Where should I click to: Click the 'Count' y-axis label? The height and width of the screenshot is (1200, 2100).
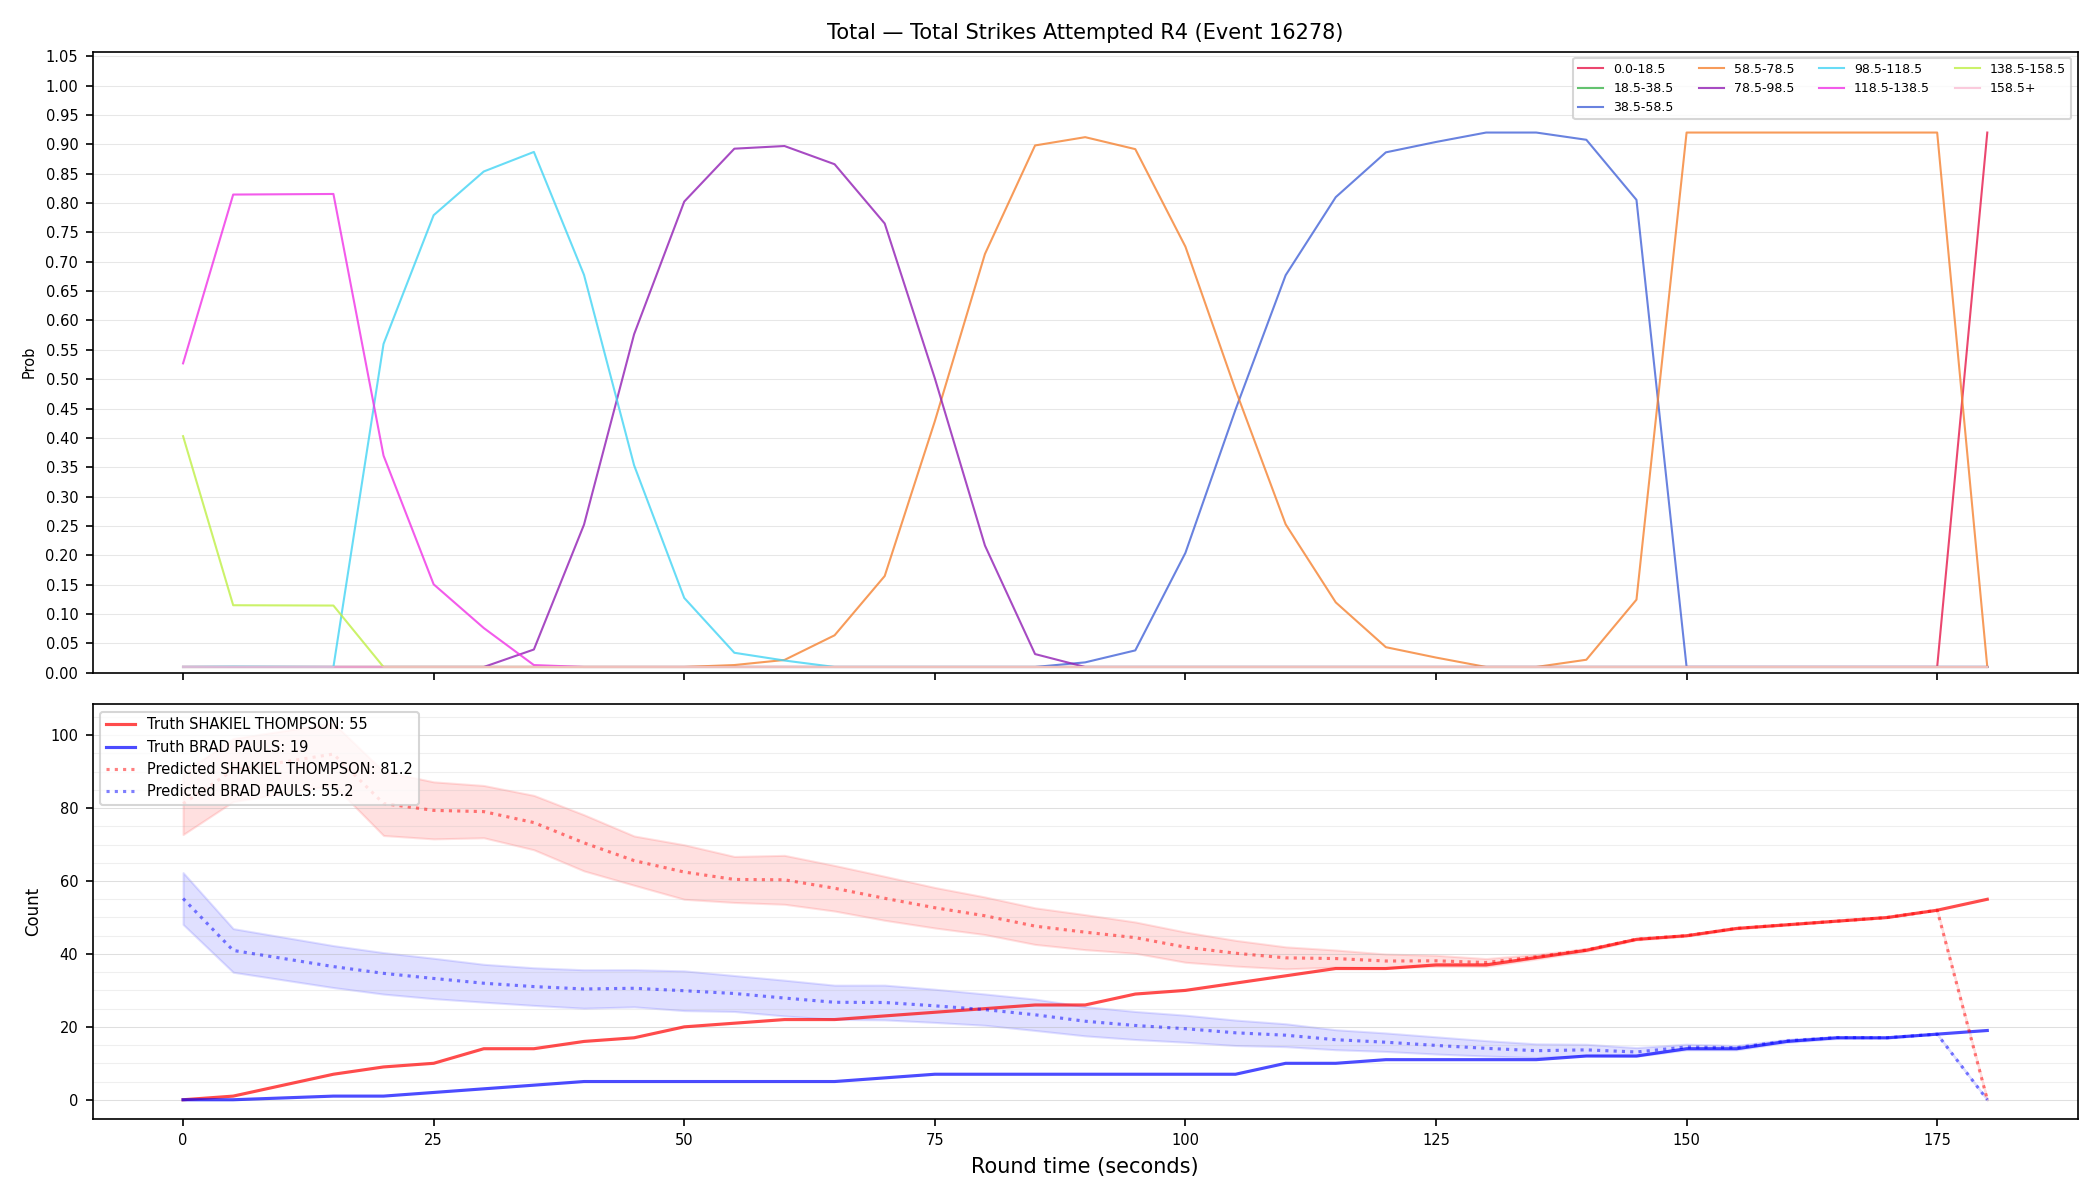tap(32, 912)
